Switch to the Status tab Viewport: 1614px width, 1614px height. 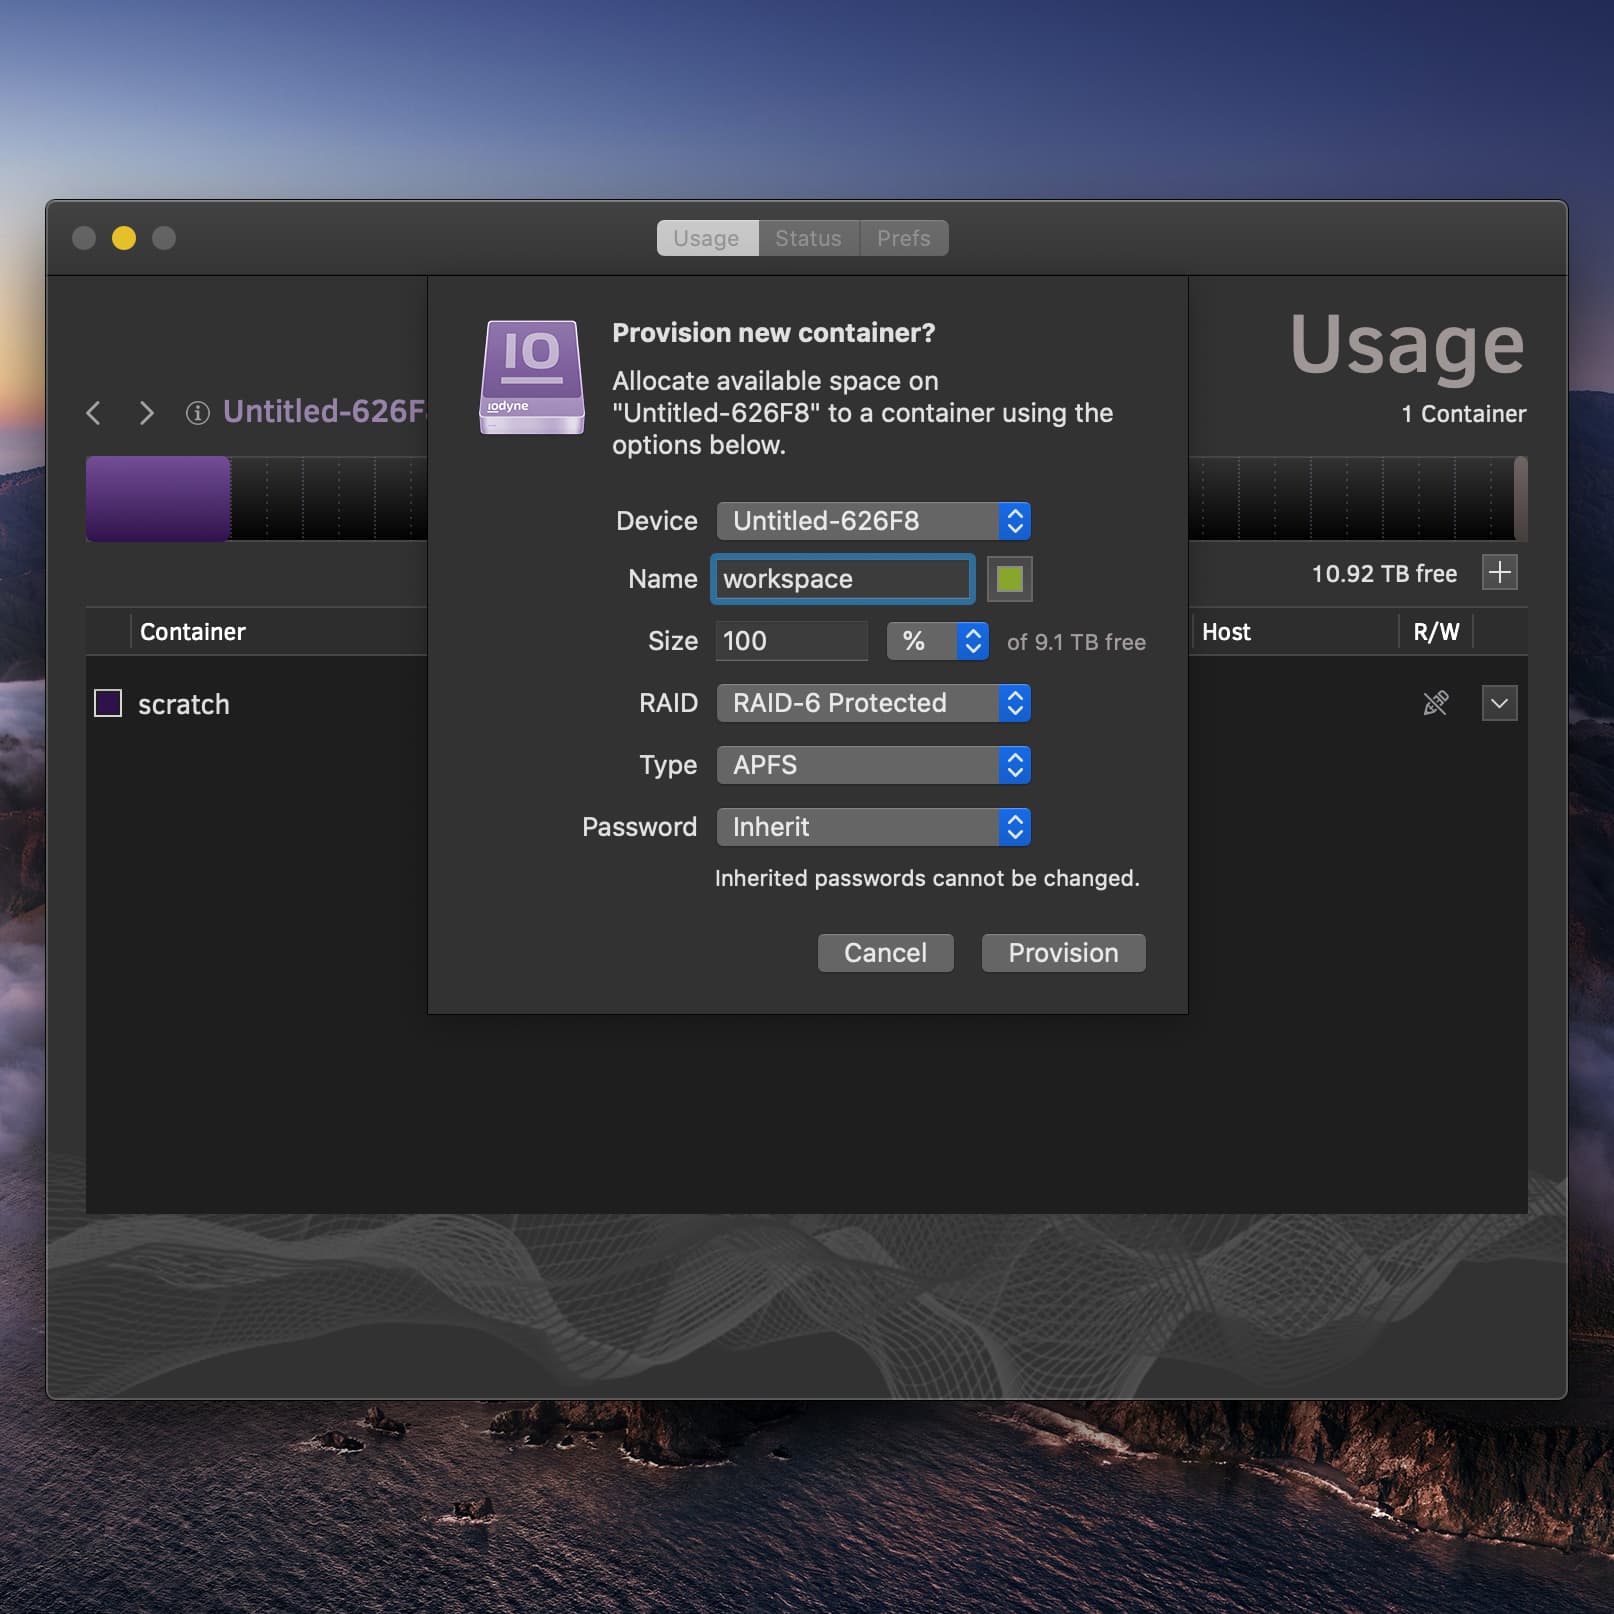(808, 238)
